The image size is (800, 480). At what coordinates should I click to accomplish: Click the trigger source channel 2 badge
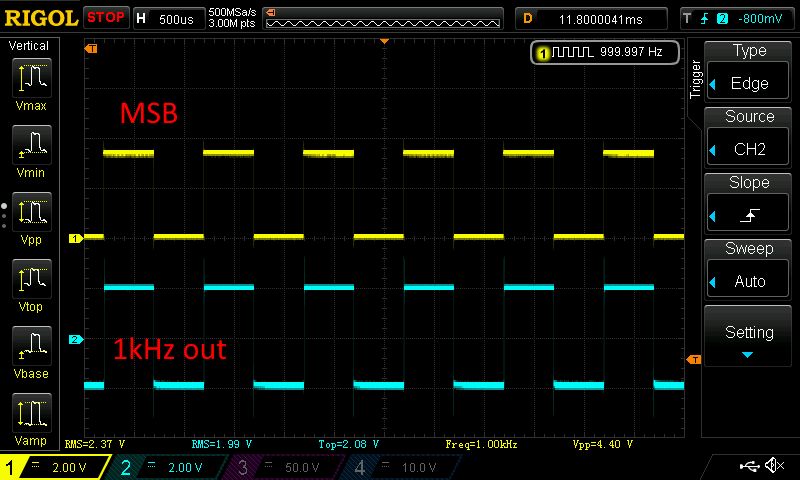pos(722,19)
